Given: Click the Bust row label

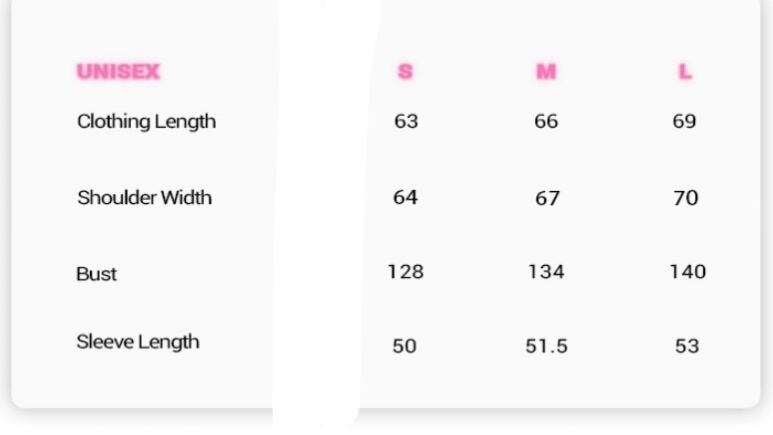Looking at the screenshot, I should tap(97, 274).
